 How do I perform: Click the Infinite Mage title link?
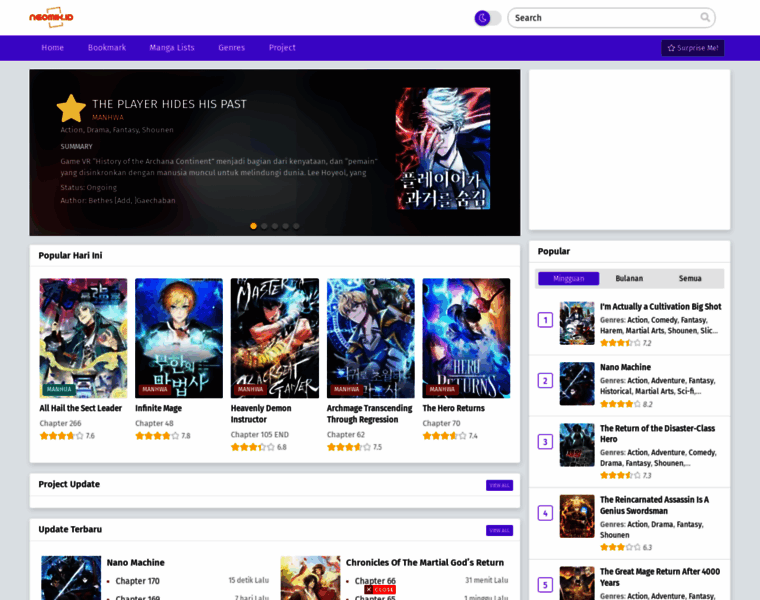click(158, 408)
